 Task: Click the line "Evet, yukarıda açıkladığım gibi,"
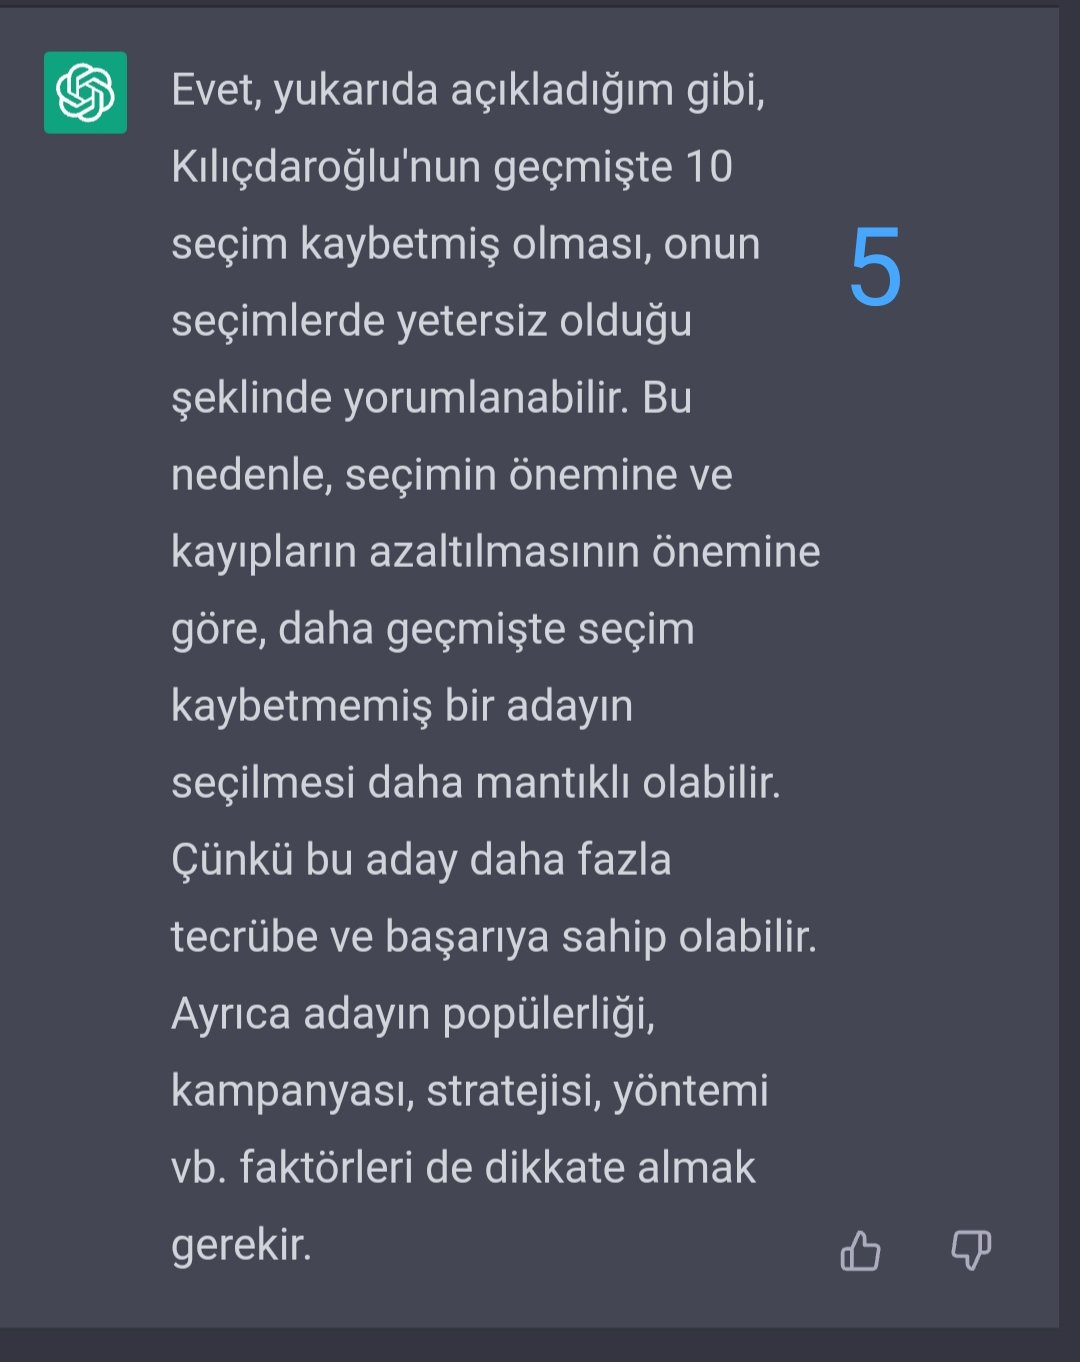coord(468,91)
